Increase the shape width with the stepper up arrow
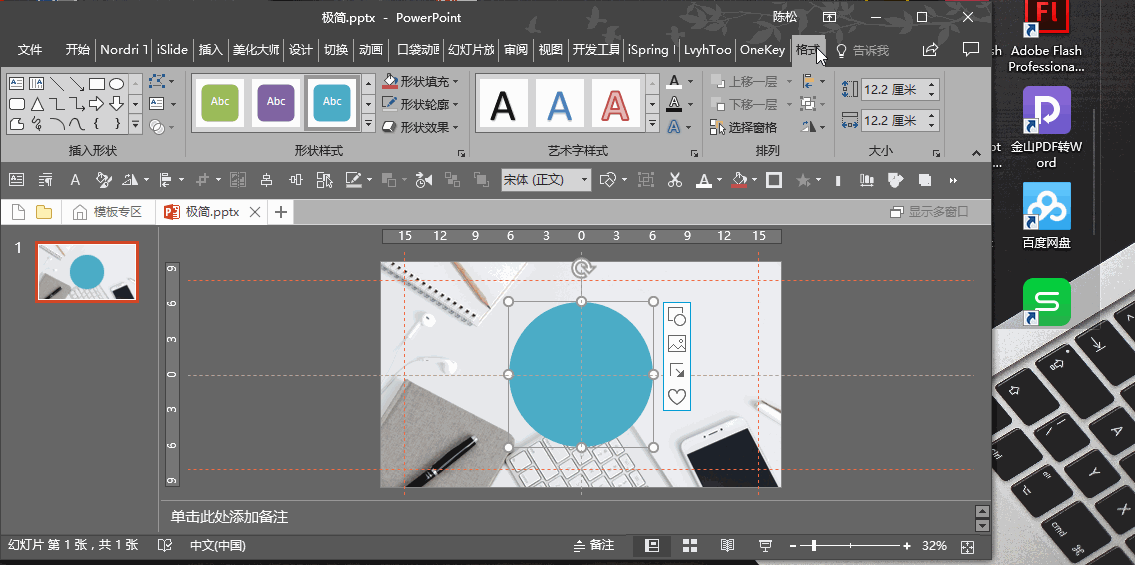1135x565 pixels. tap(932, 116)
